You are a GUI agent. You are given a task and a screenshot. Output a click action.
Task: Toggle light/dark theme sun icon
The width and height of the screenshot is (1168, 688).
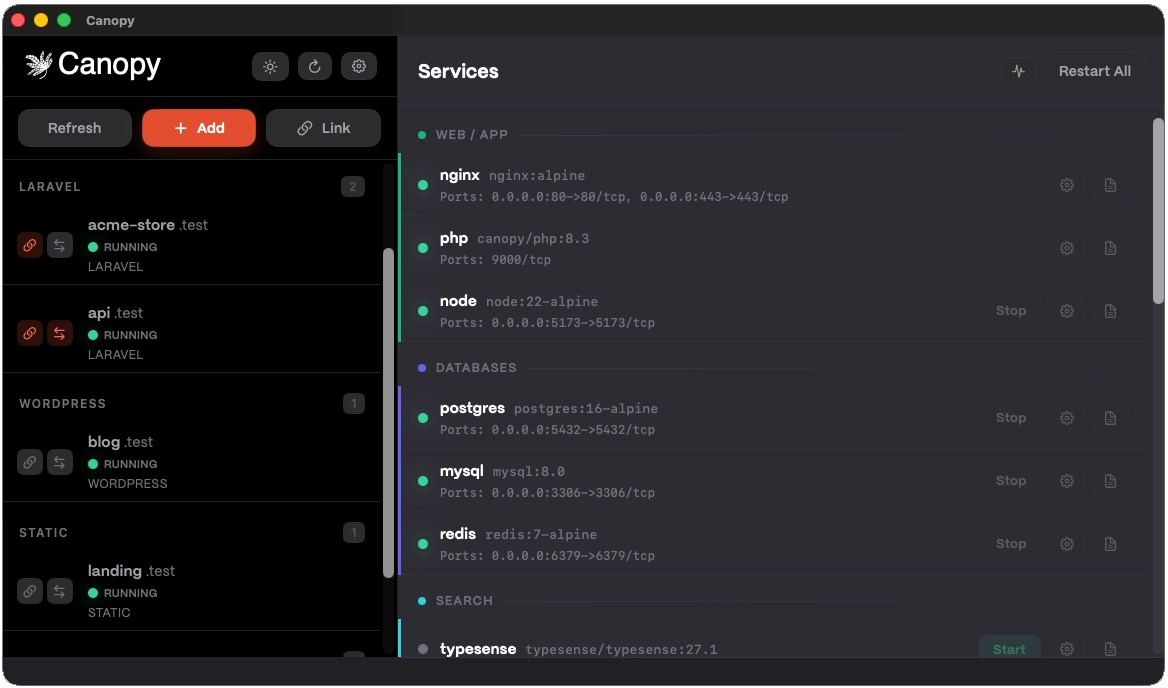pyautogui.click(x=270, y=66)
